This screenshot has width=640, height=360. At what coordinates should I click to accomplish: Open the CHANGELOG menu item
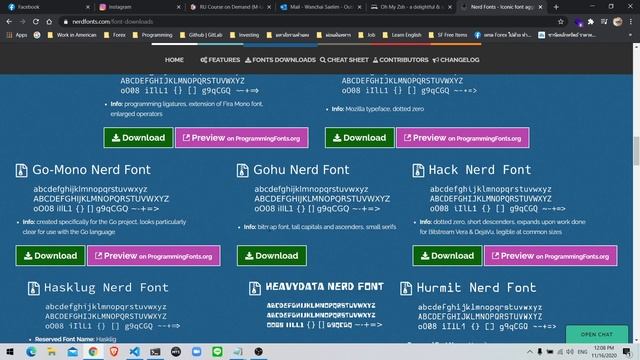tap(456, 60)
